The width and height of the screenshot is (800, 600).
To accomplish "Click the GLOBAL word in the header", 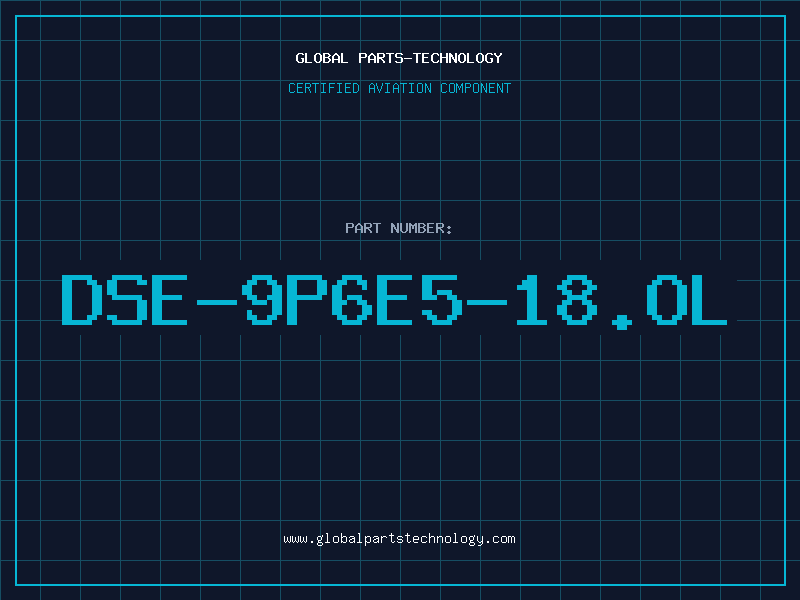I will tap(321, 58).
